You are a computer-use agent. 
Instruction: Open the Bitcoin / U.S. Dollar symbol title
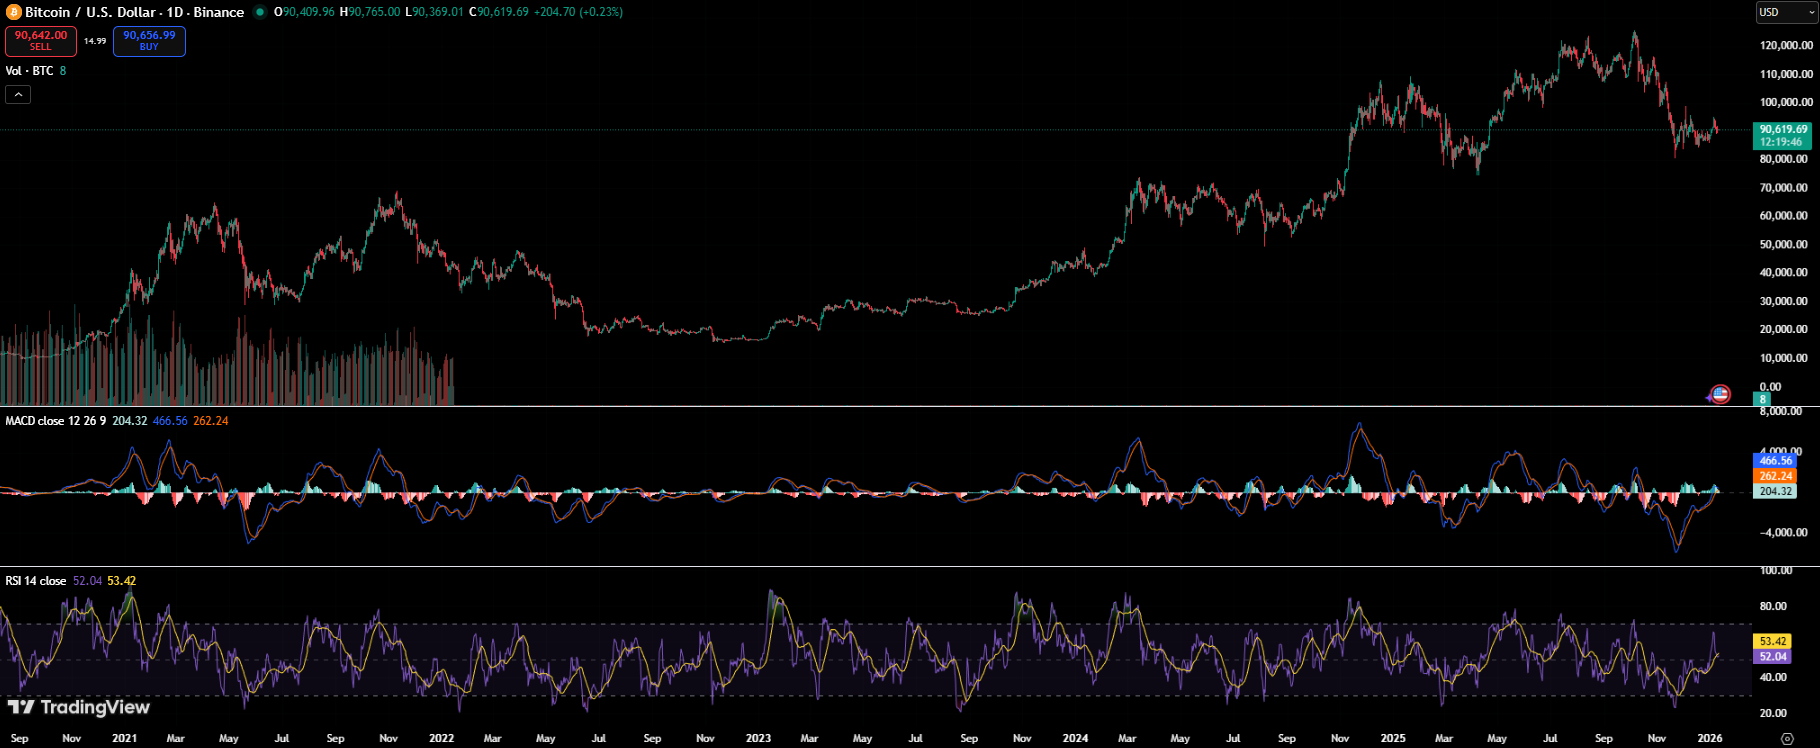(x=134, y=12)
